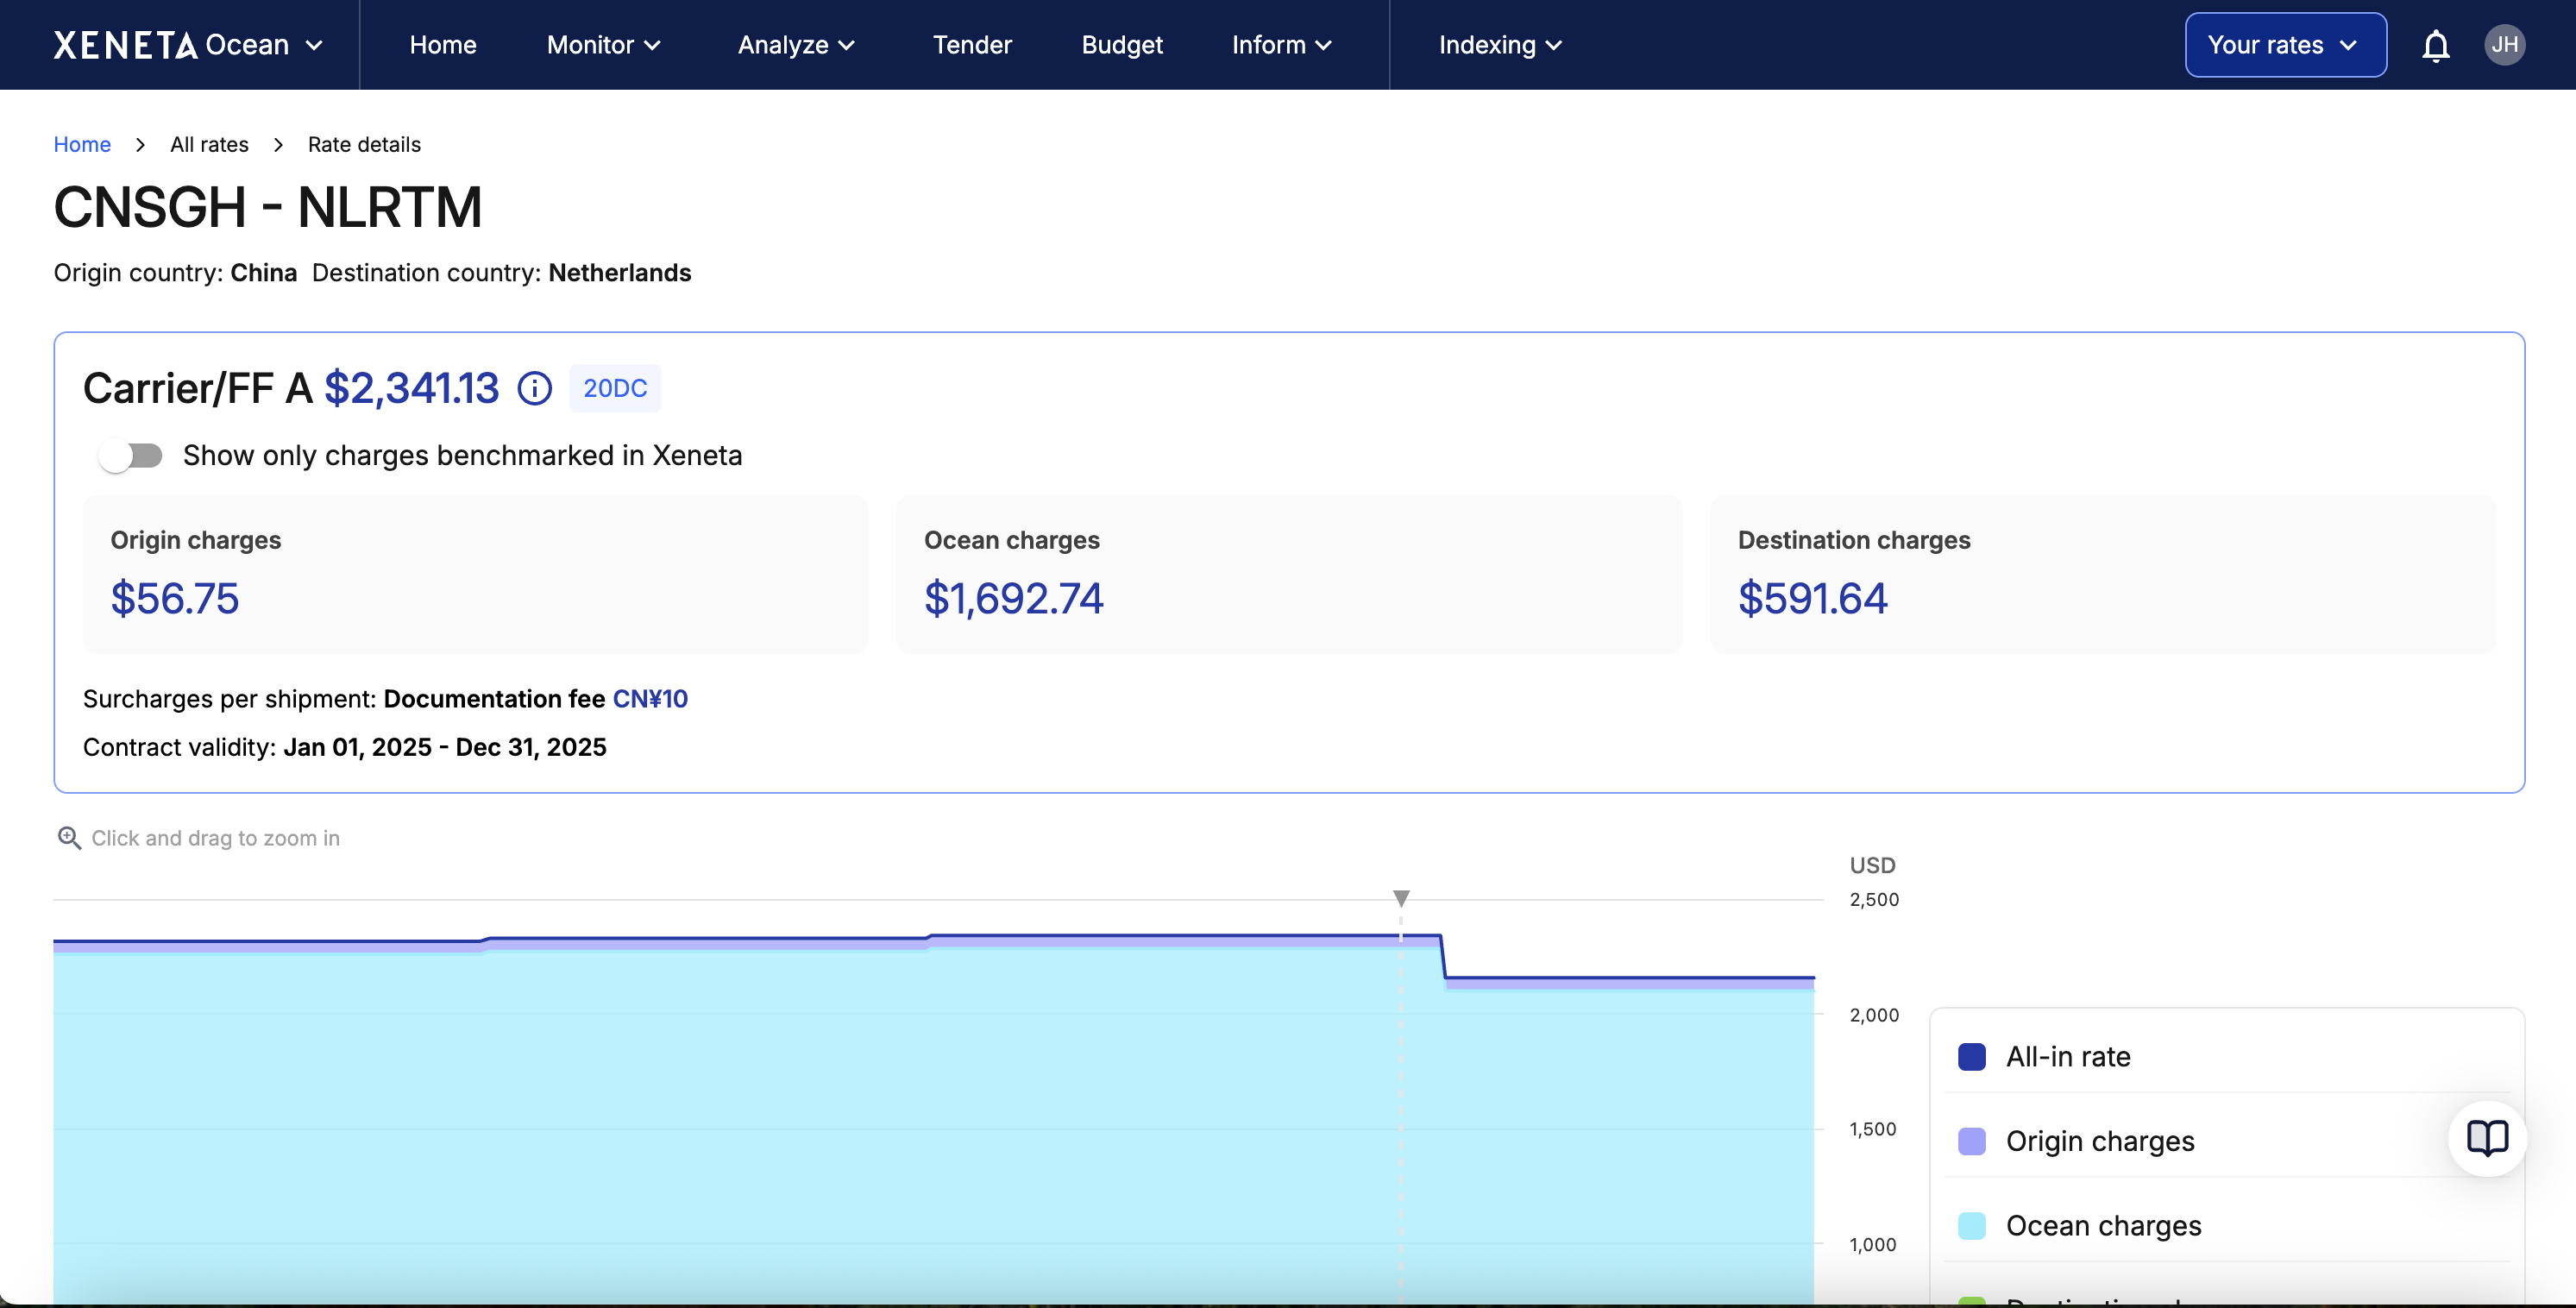Toggle Ocean charges legend series
Viewport: 2576px width, 1308px height.
(2102, 1226)
